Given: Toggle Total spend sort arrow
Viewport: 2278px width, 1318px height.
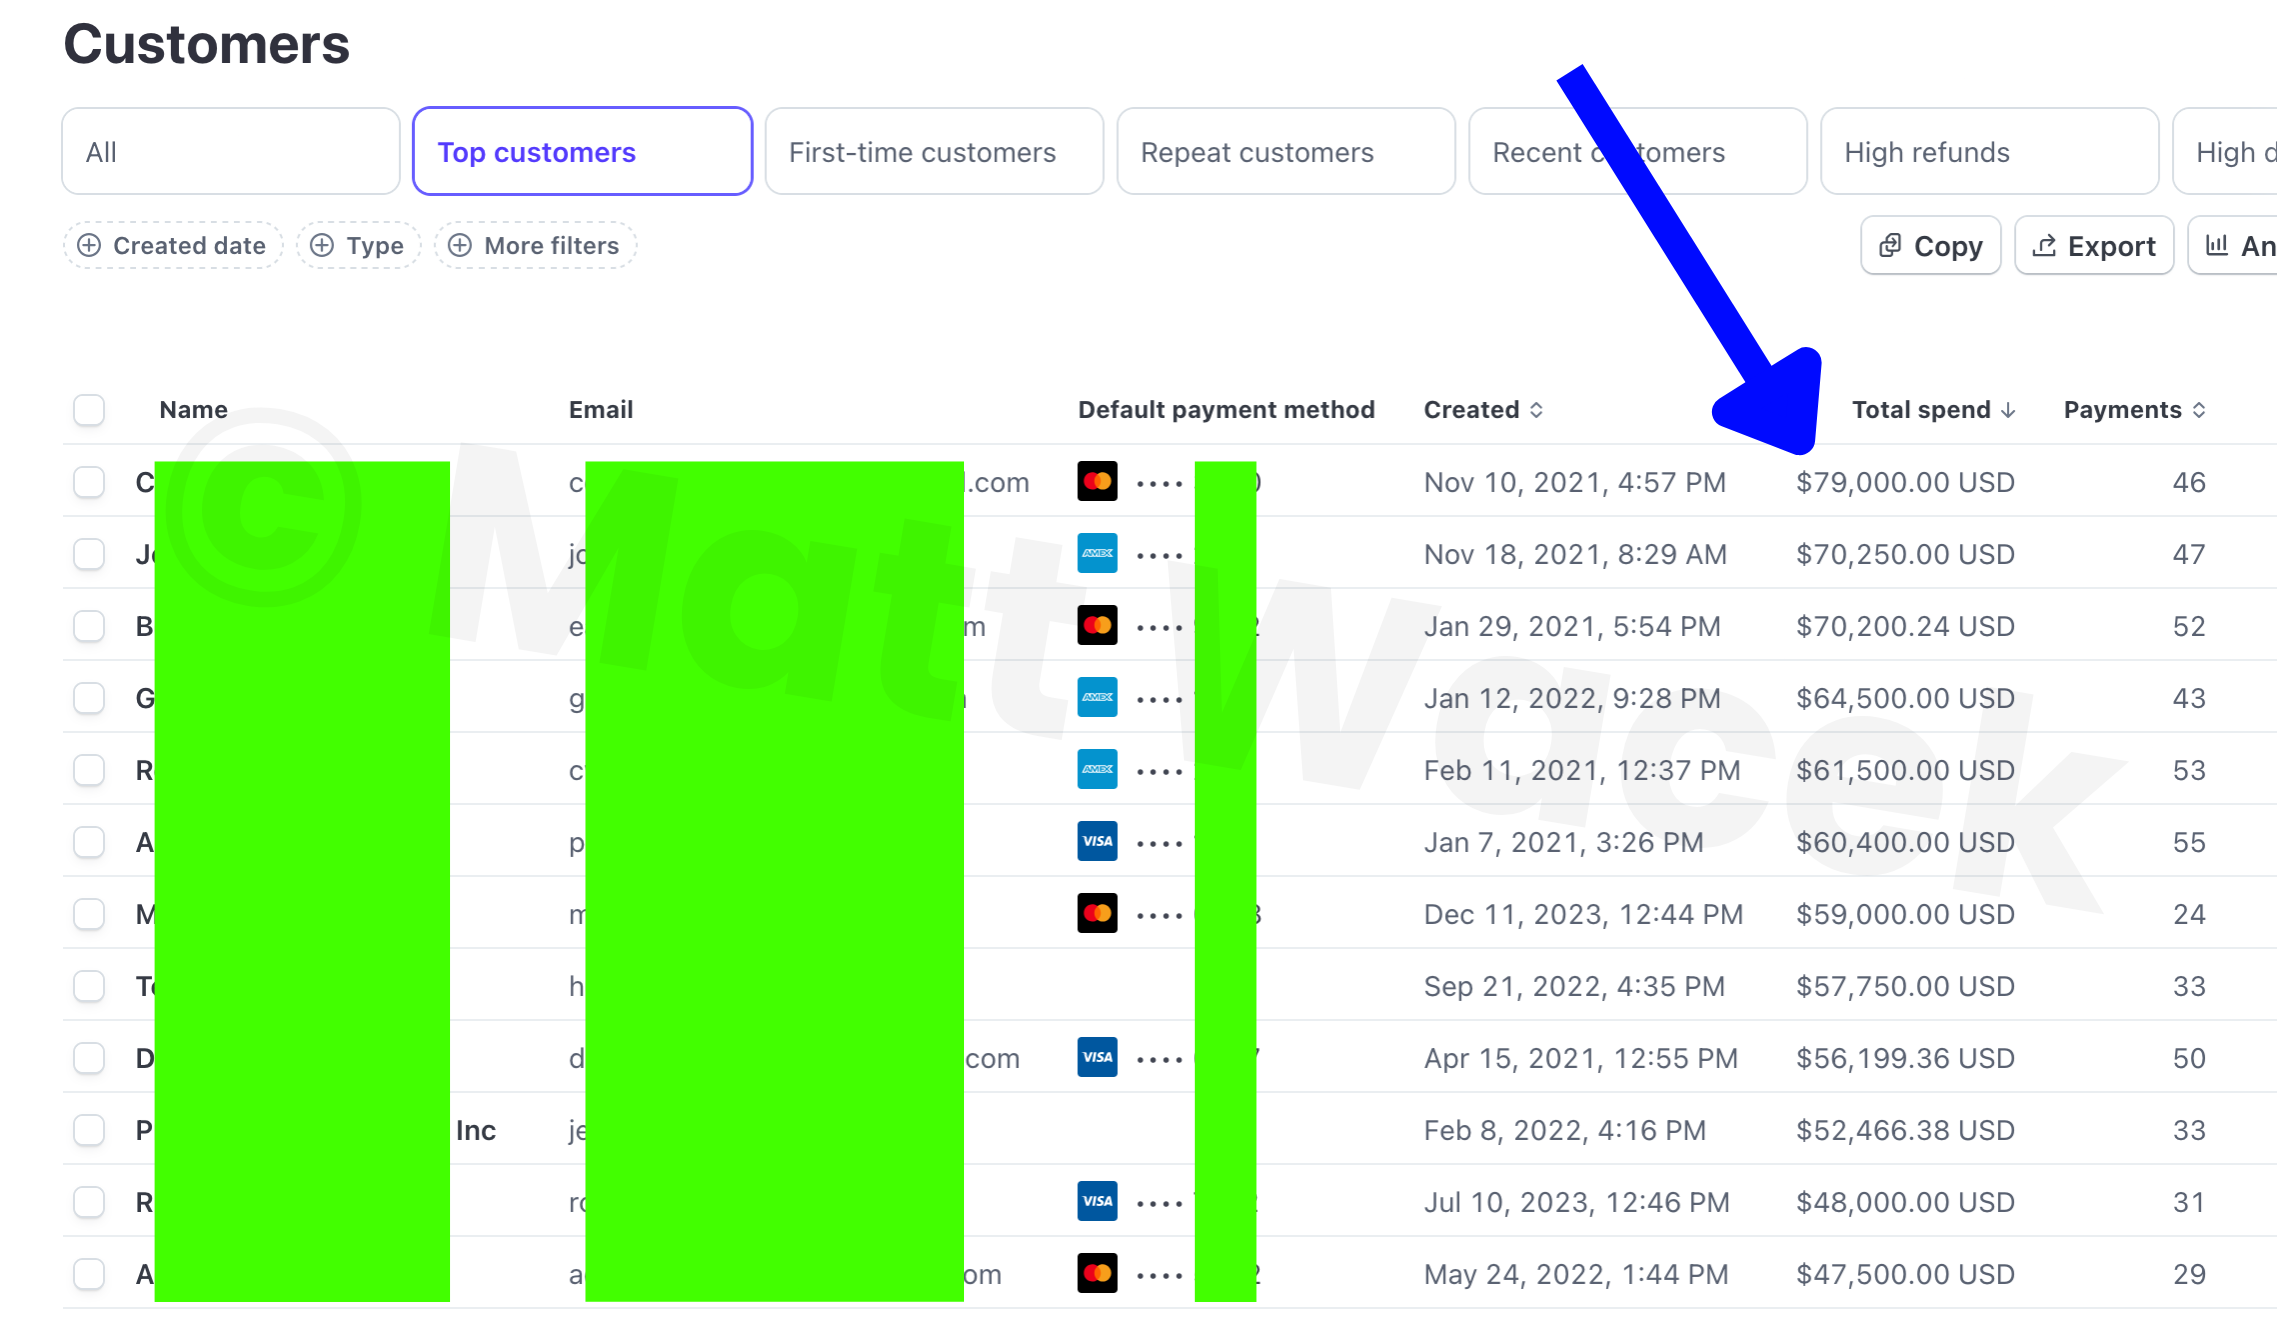Looking at the screenshot, I should click(2008, 410).
